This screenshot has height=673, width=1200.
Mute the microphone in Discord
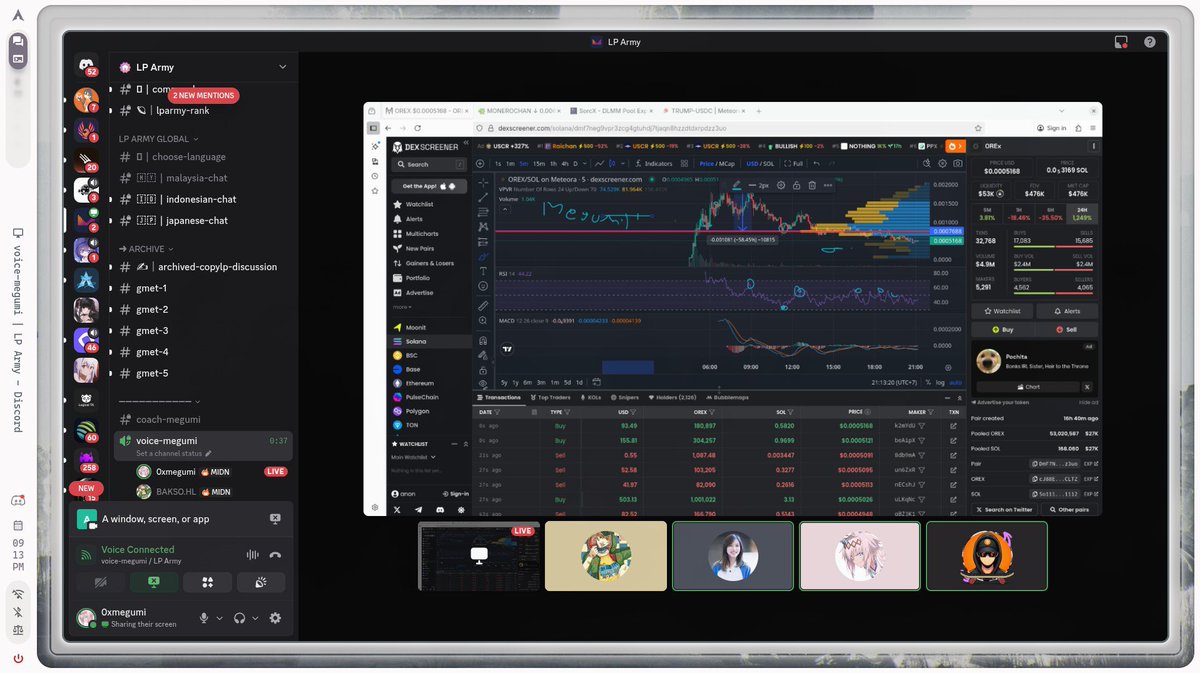tap(204, 618)
